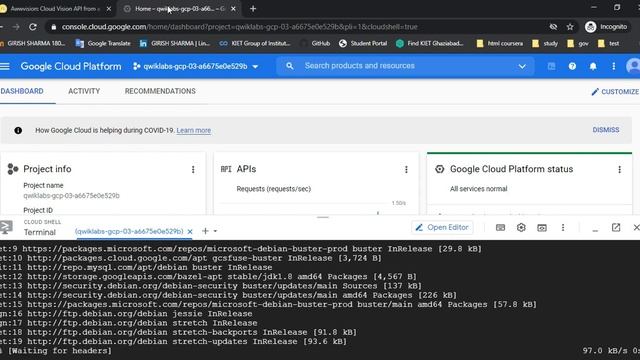Viewport: 640px width, 360px height.
Task: Open the Learn more link
Action: tap(193, 130)
